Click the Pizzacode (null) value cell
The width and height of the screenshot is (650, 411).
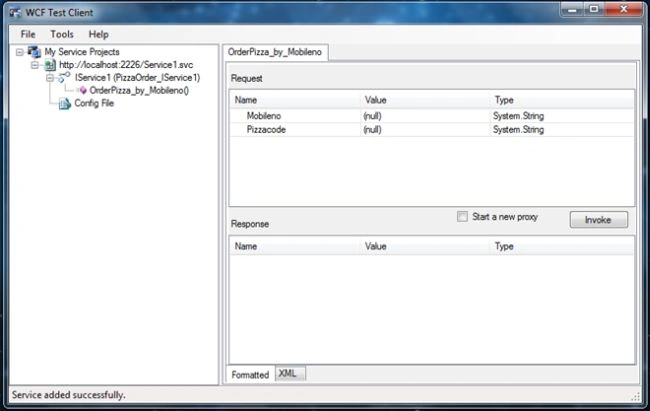click(425, 130)
